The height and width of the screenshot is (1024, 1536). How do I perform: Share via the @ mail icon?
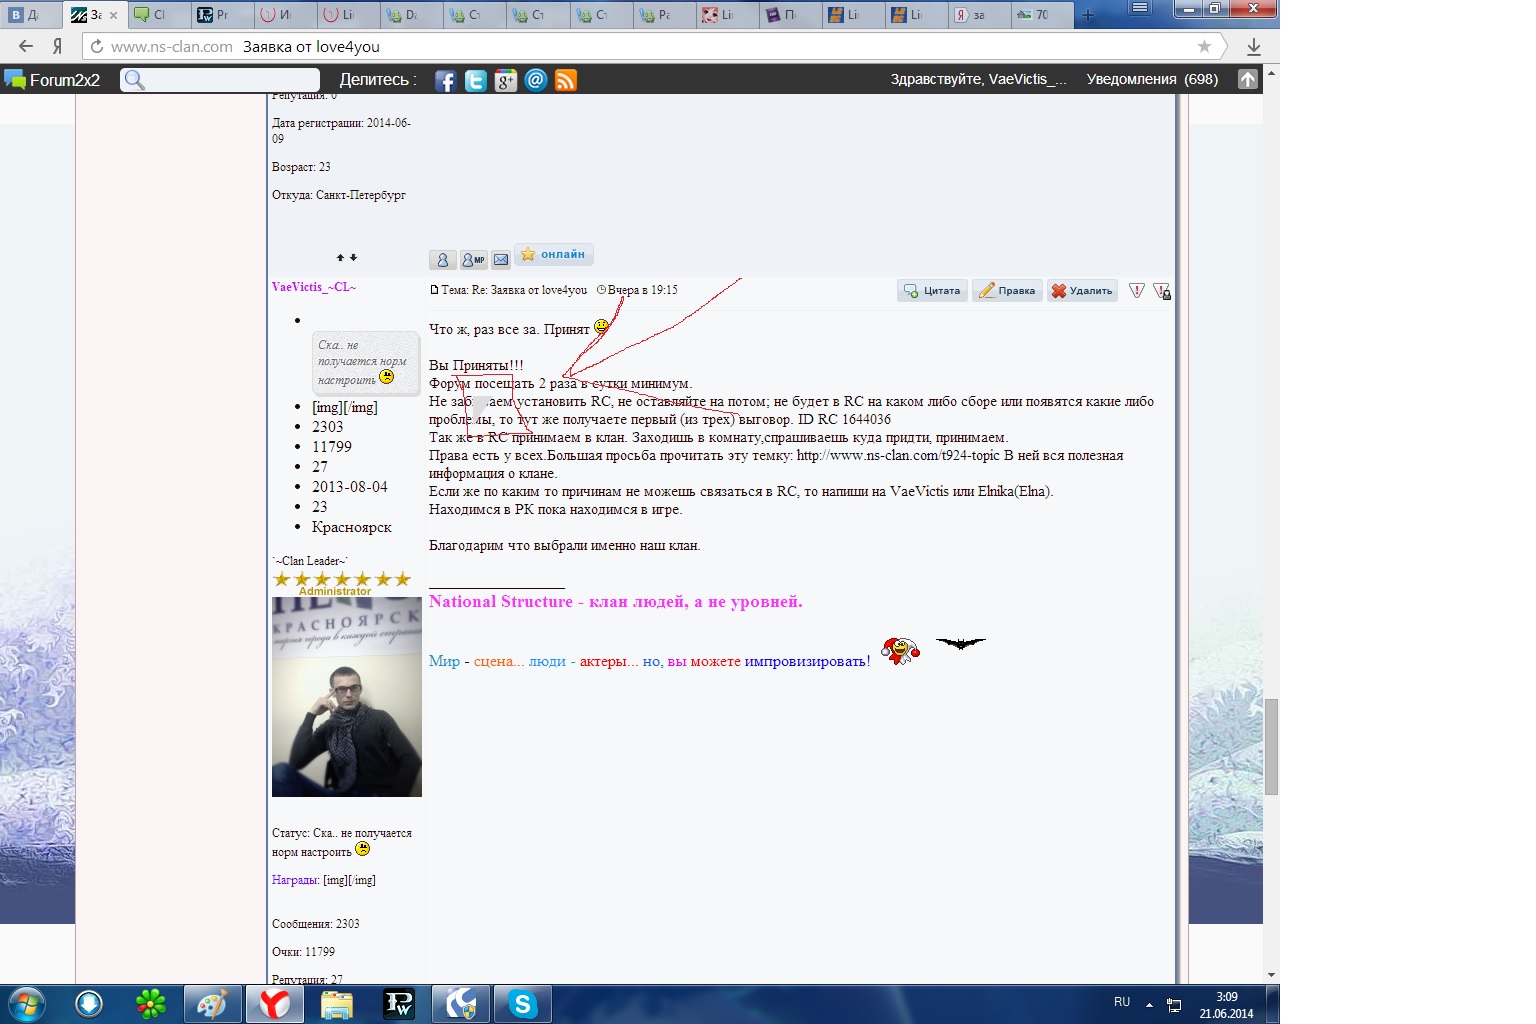[536, 80]
